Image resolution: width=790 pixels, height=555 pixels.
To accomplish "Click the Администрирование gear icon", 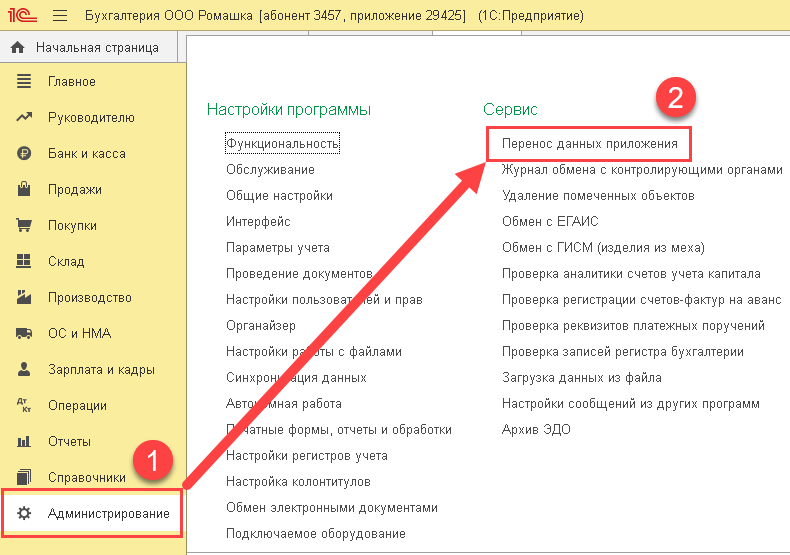I will coord(24,513).
